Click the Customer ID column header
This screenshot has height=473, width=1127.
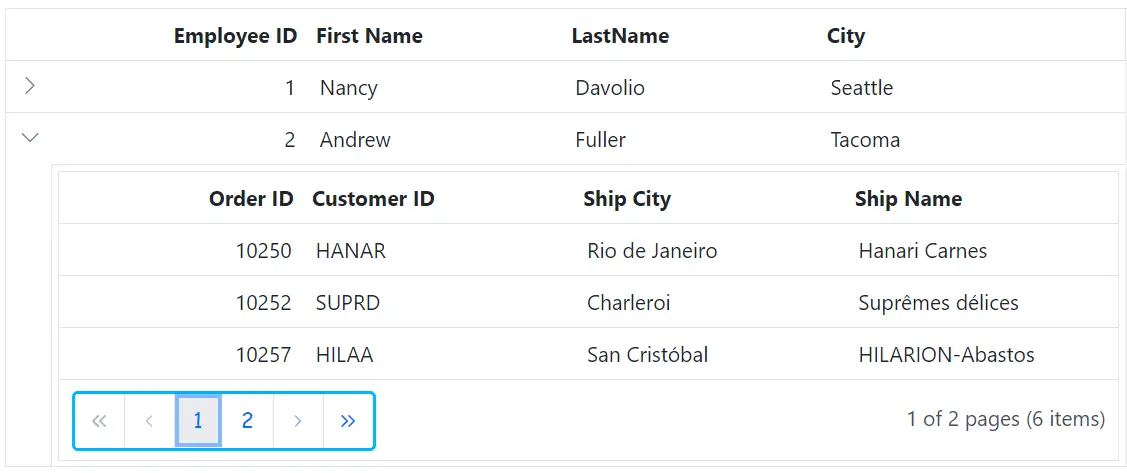pos(373,199)
